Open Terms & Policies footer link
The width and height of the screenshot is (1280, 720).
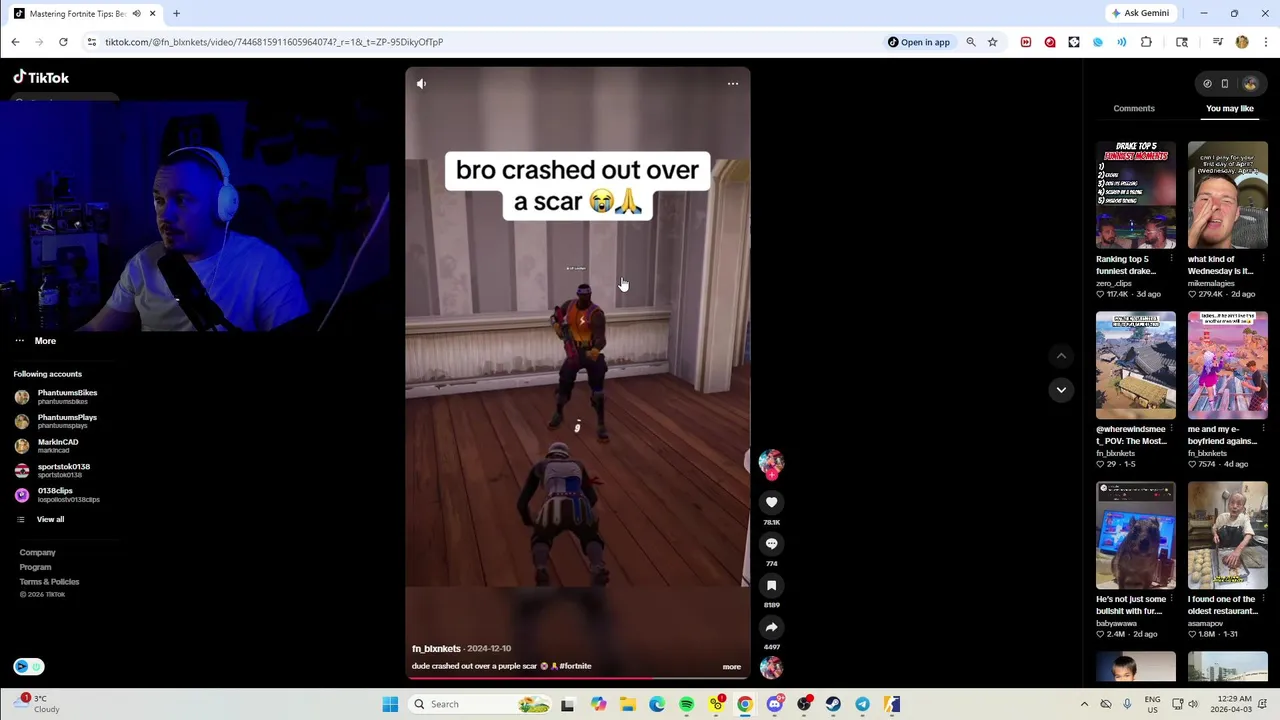[49, 582]
